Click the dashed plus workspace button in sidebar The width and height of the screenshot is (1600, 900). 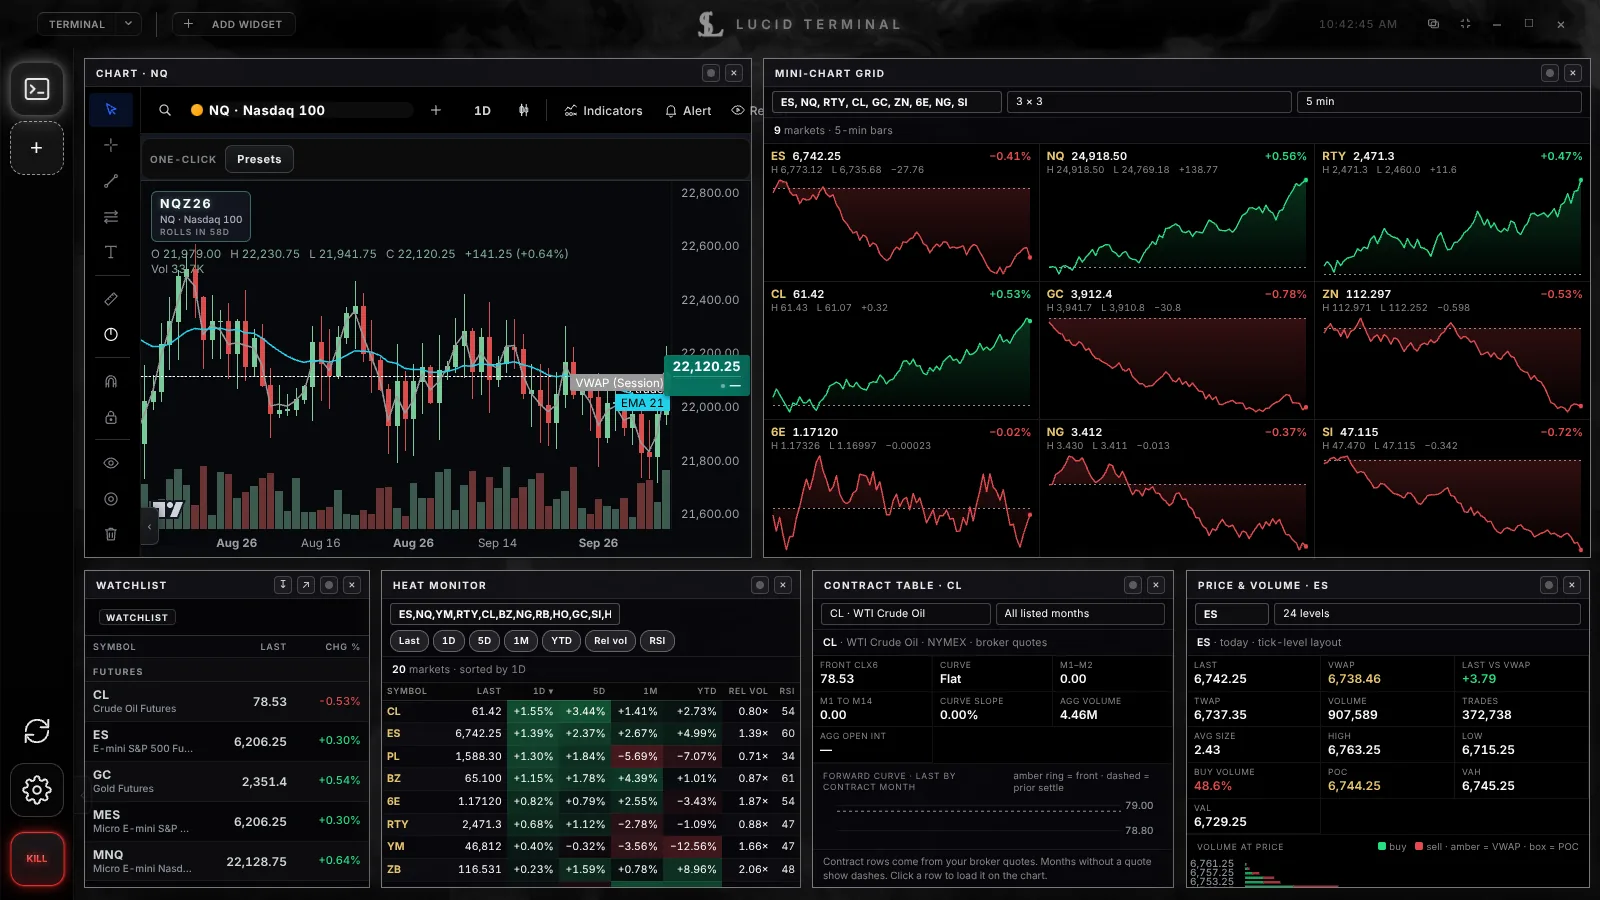pos(37,148)
